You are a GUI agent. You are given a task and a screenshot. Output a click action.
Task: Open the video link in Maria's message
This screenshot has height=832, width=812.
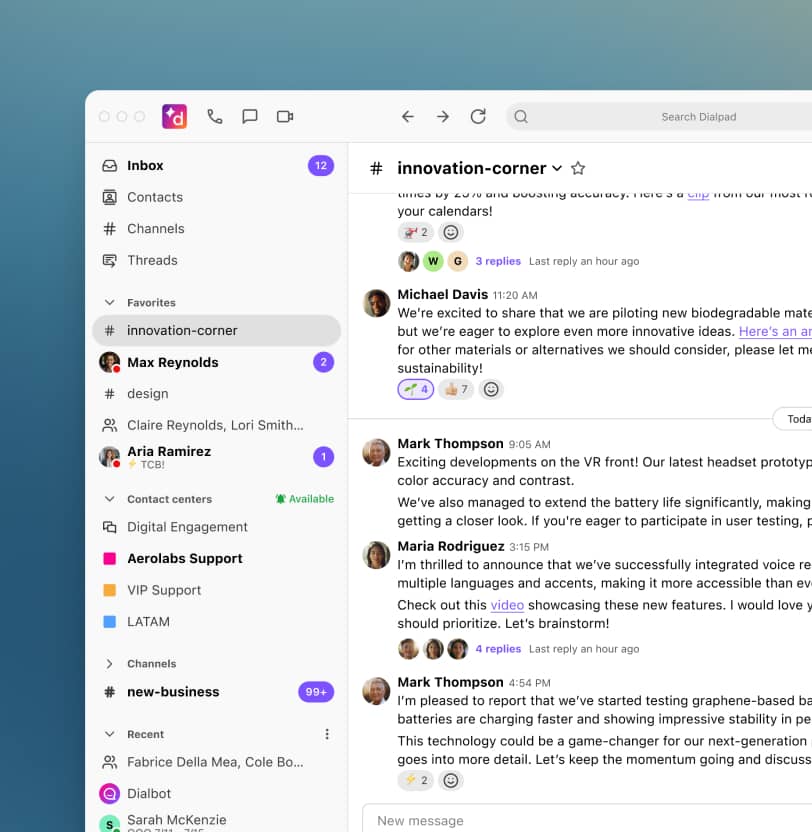[507, 605]
